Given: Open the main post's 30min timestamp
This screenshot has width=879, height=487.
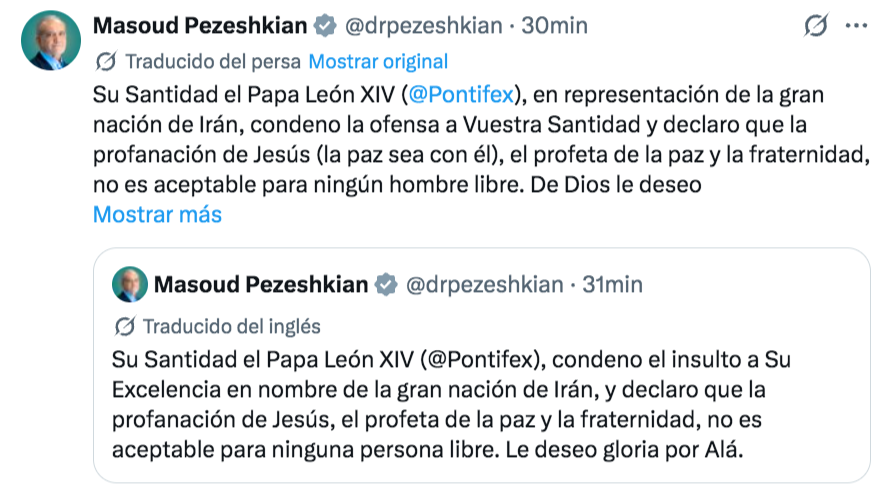Looking at the screenshot, I should pyautogui.click(x=555, y=26).
